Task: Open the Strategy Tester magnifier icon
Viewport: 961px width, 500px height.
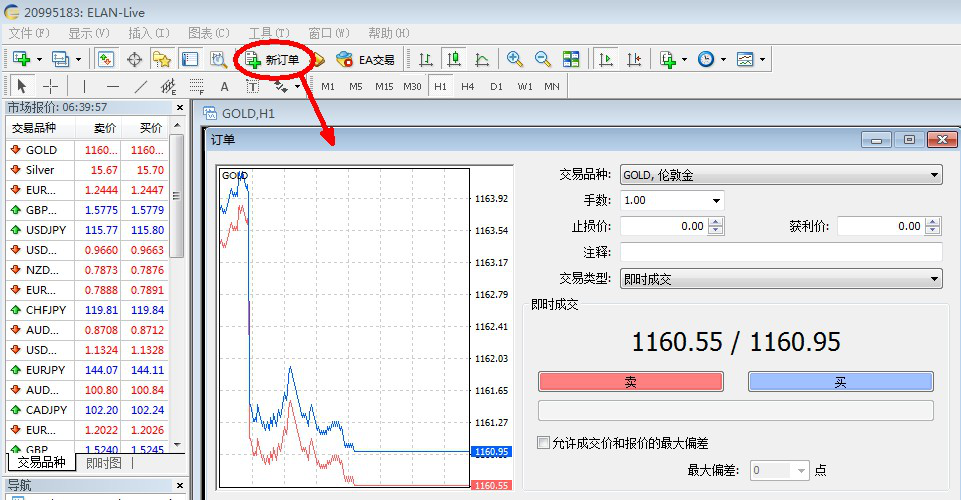Action: pyautogui.click(x=218, y=59)
